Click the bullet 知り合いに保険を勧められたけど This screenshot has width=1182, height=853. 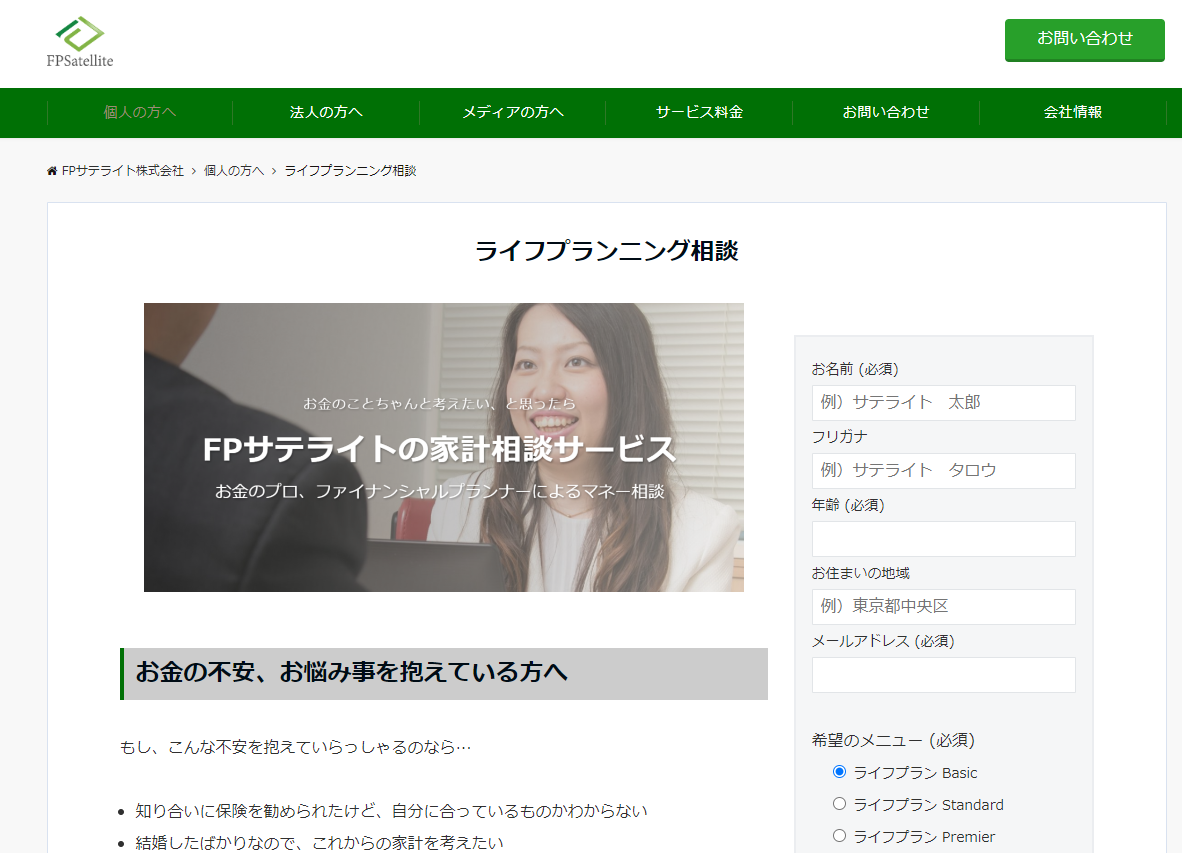(x=391, y=812)
